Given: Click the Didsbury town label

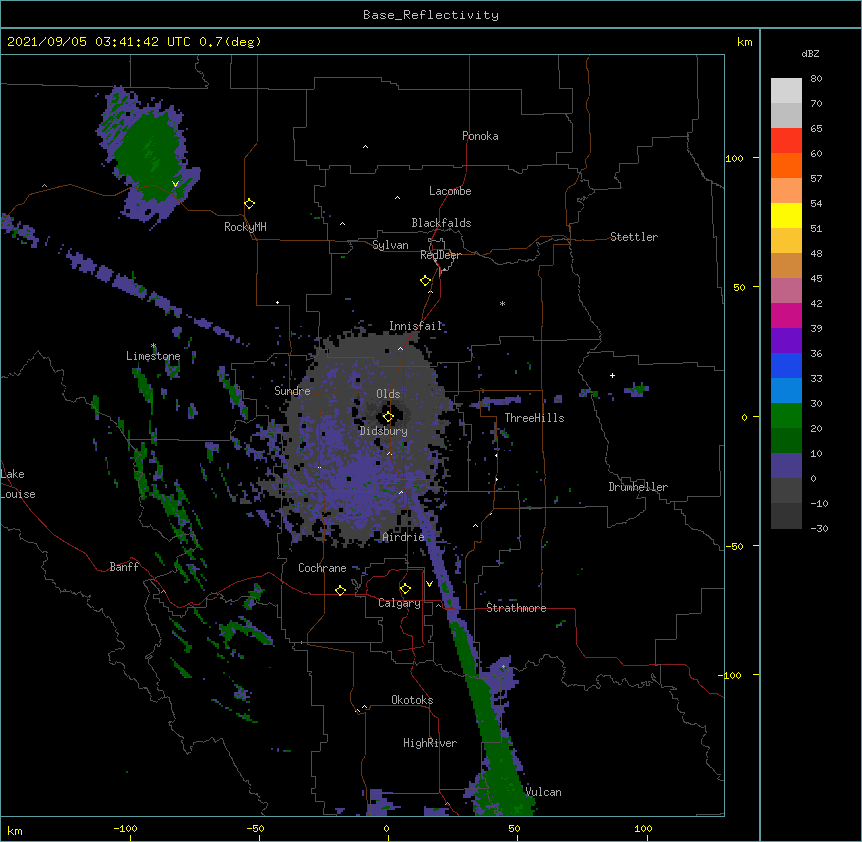Looking at the screenshot, I should [x=384, y=431].
